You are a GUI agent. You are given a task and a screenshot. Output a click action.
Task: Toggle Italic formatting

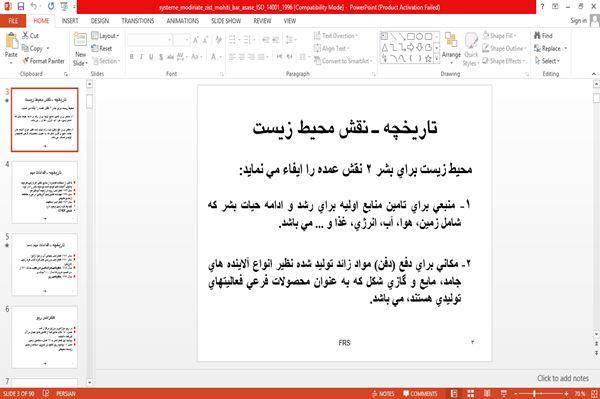pos(141,57)
